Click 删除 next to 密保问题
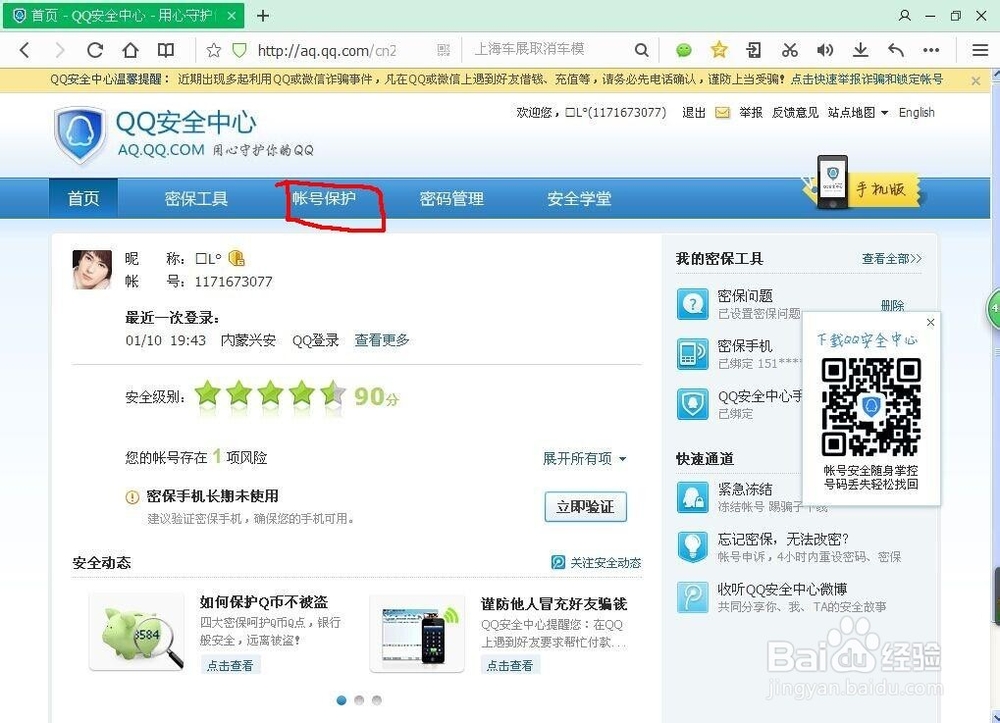 pos(892,305)
